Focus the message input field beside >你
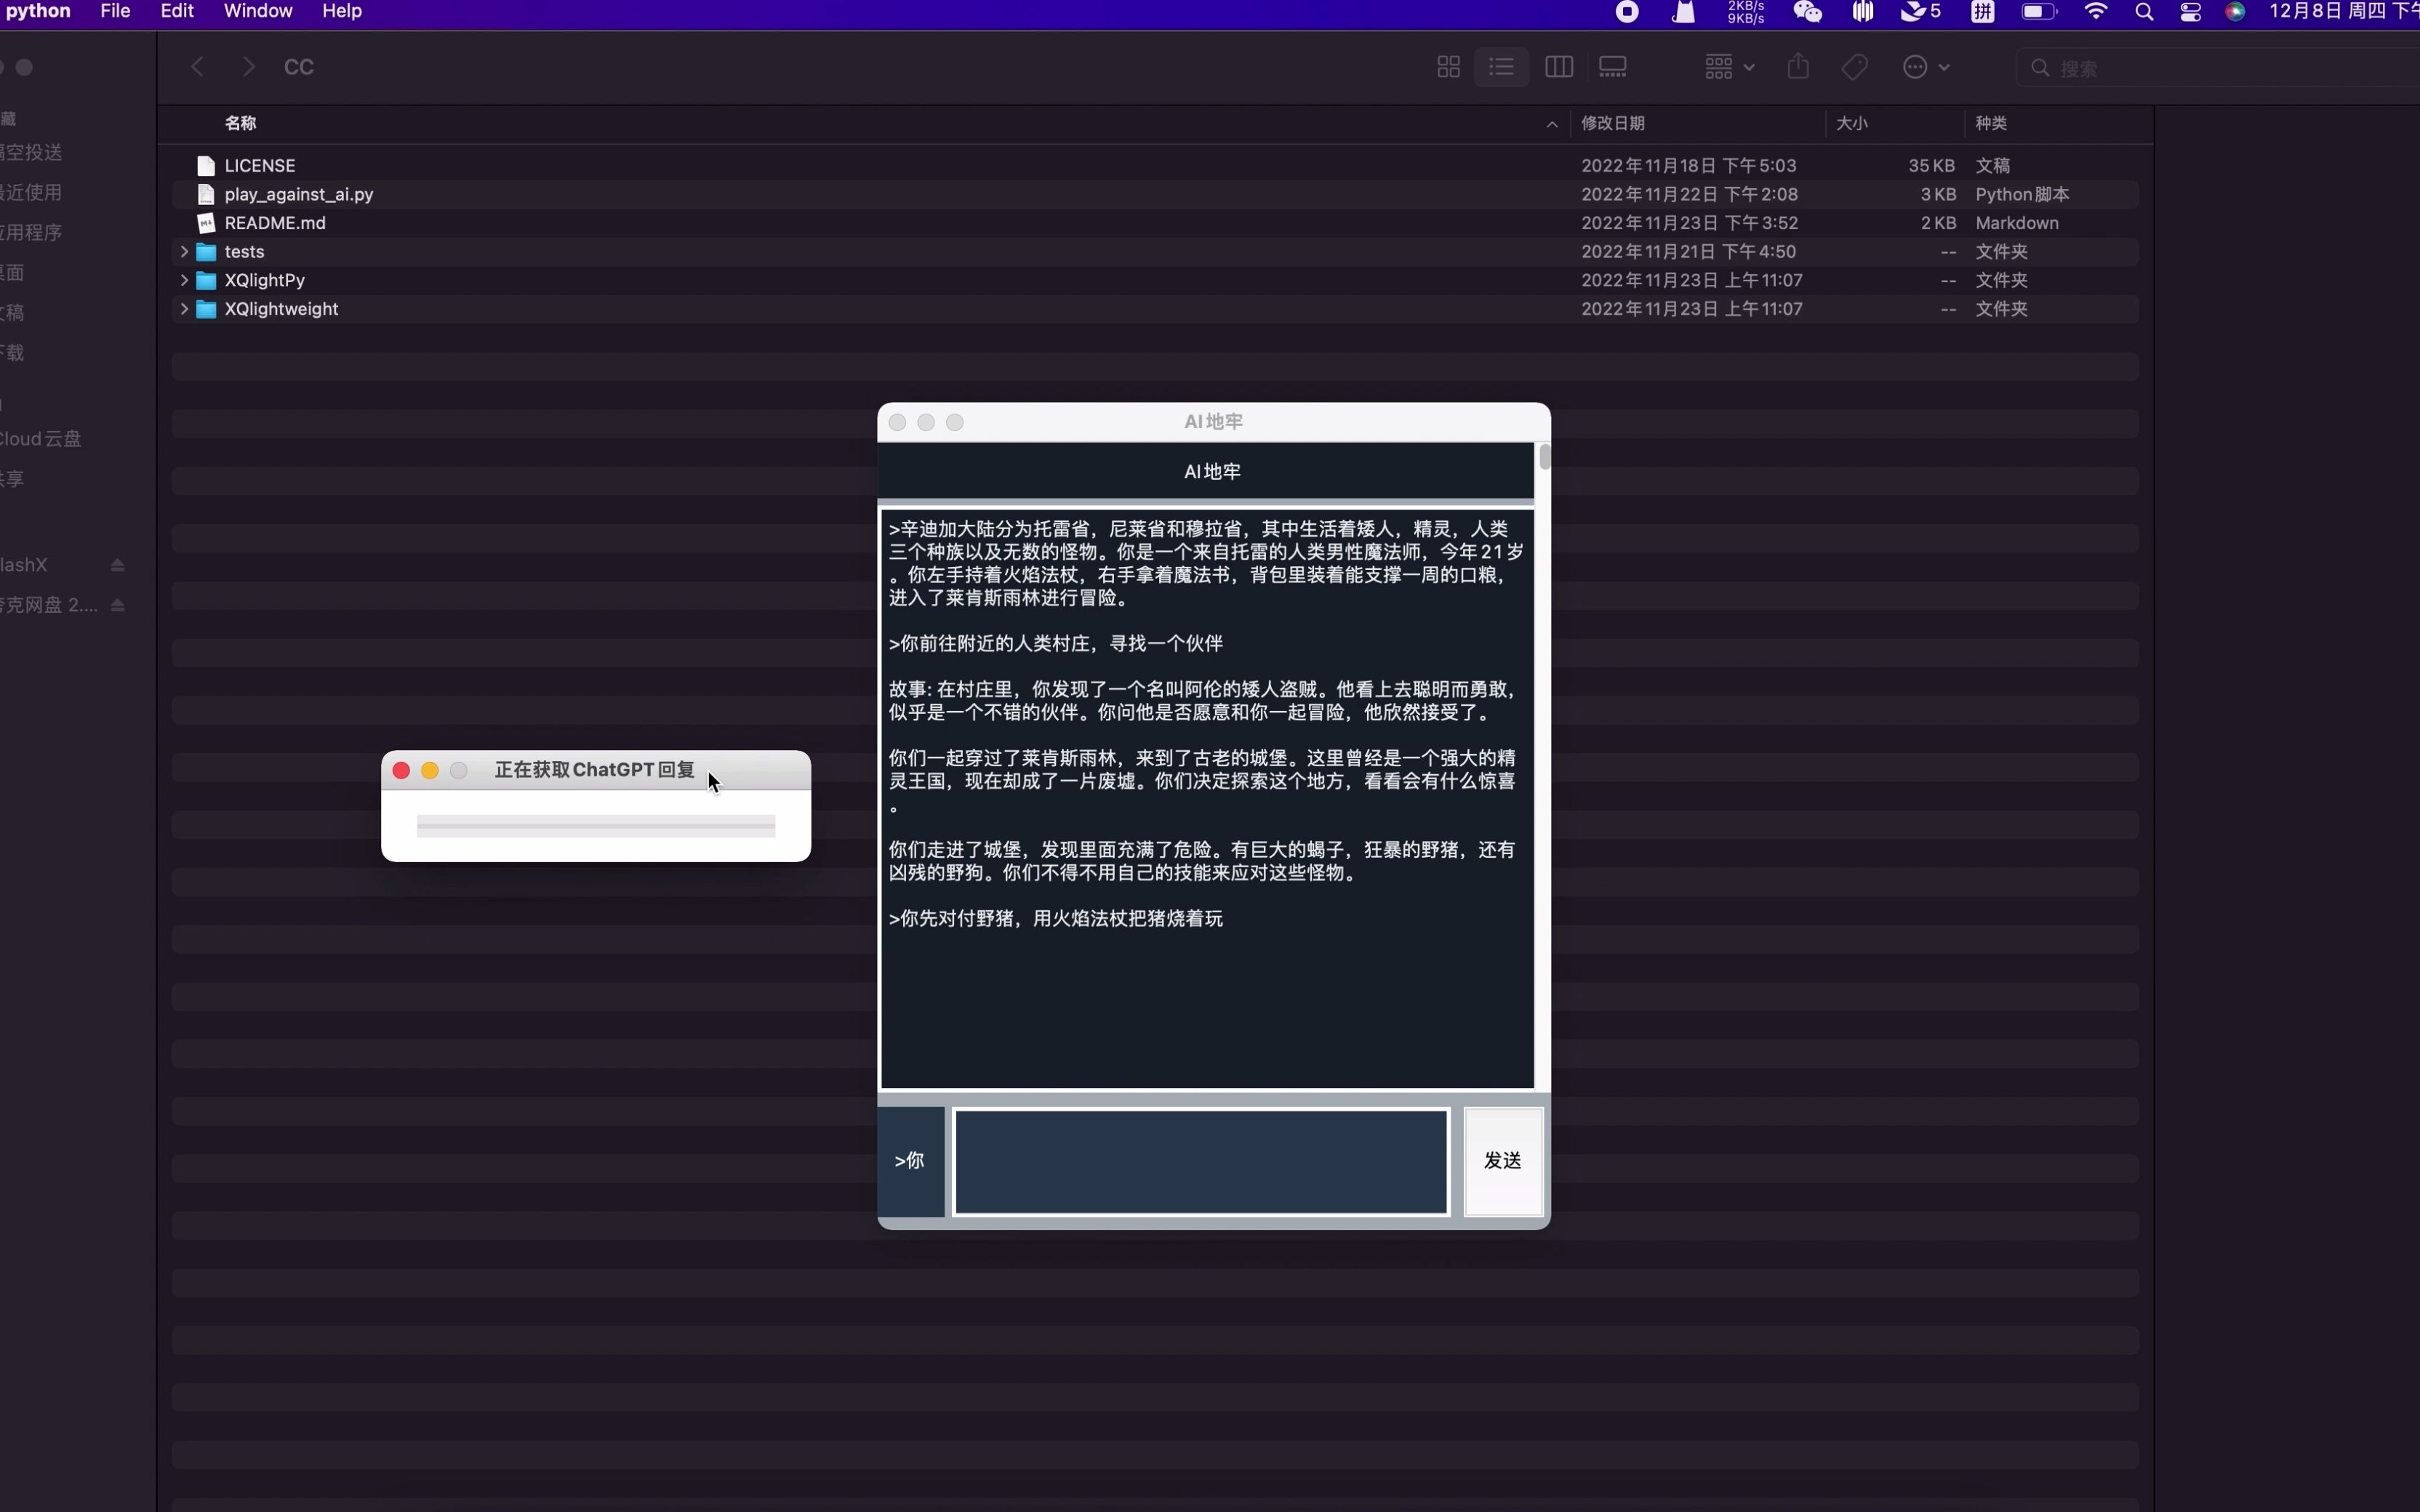The height and width of the screenshot is (1512, 2420). tap(1201, 1161)
